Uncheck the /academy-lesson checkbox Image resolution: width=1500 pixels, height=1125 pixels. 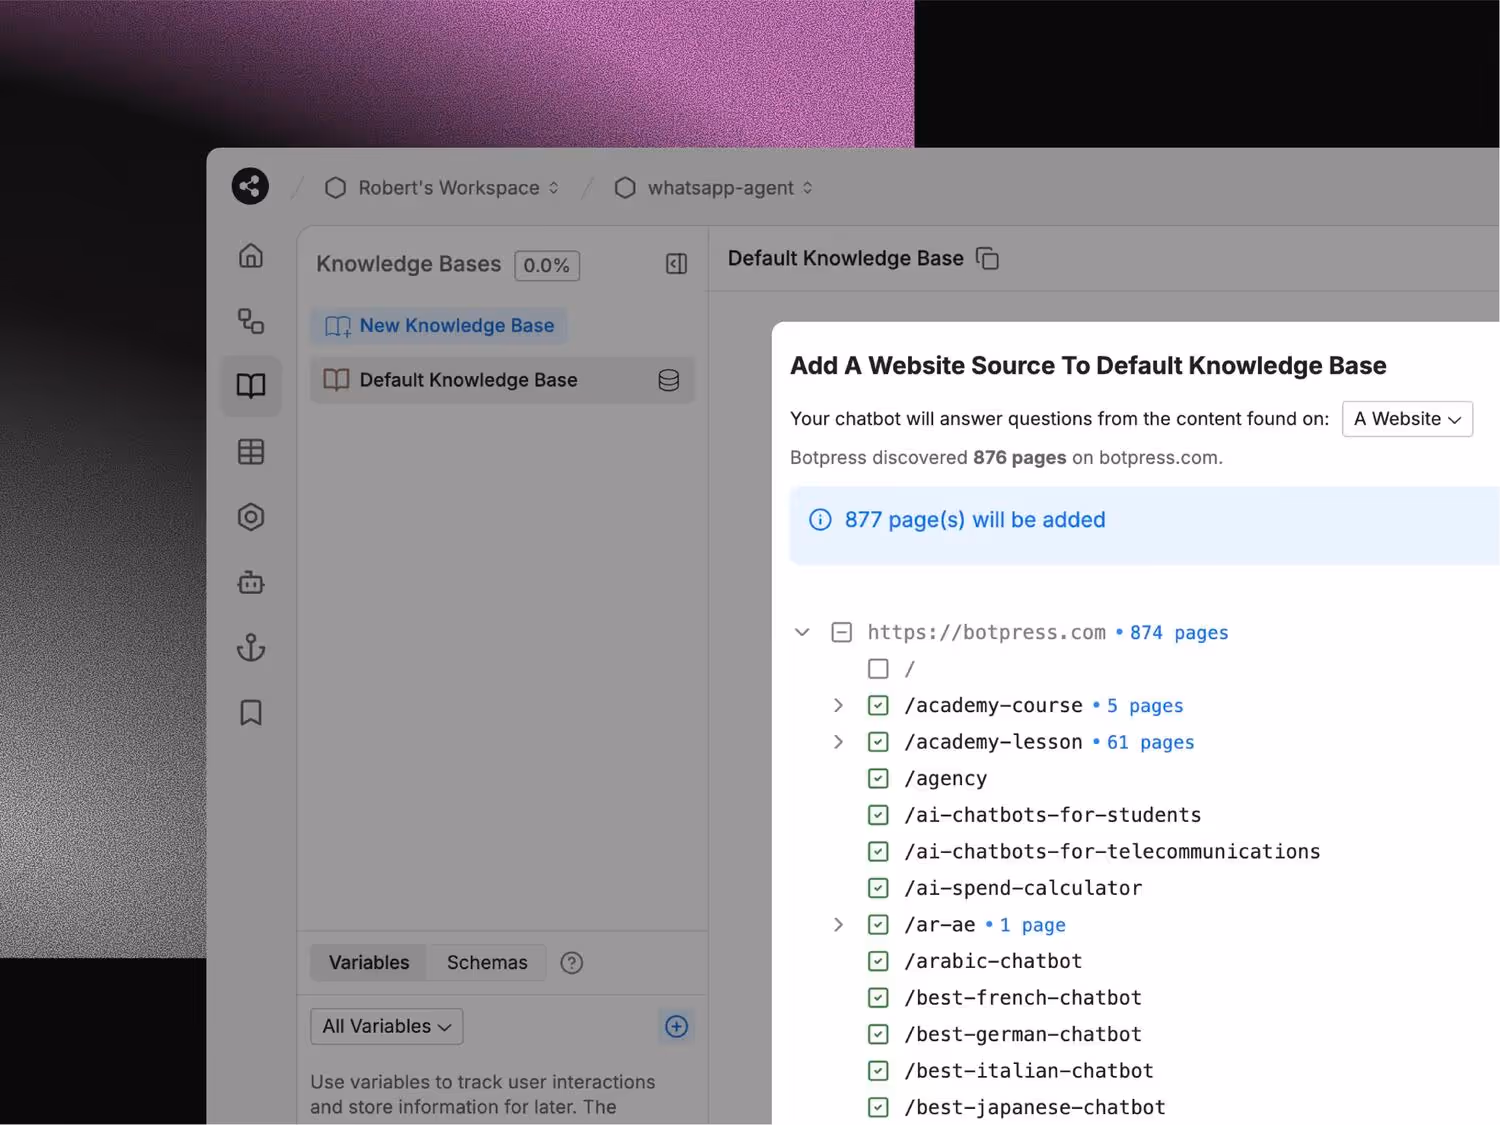pyautogui.click(x=878, y=742)
